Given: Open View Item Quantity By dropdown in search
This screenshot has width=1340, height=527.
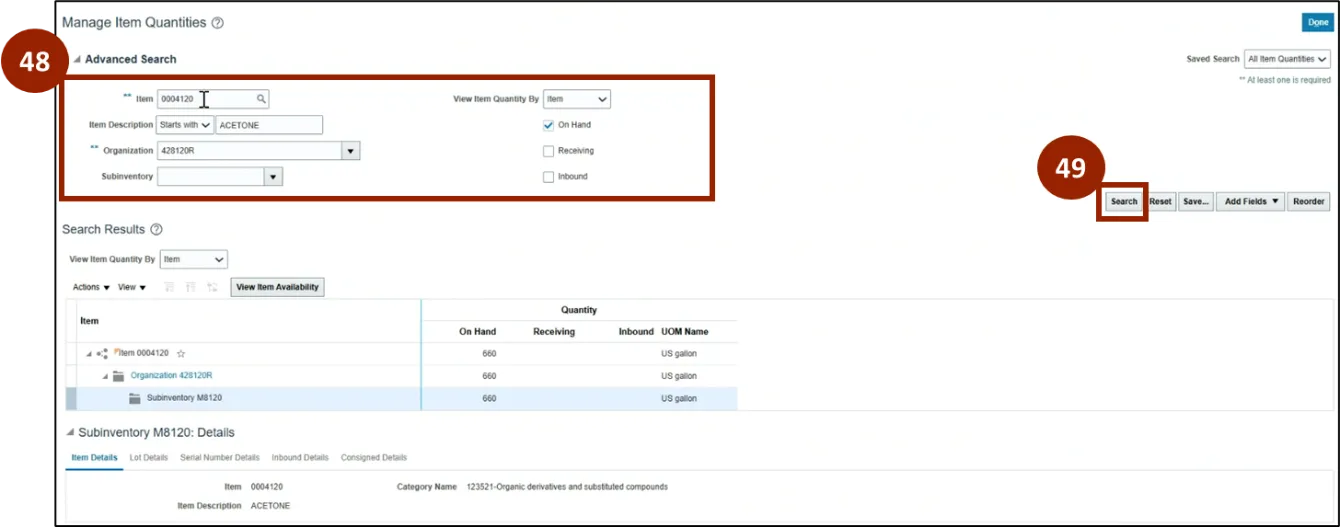Looking at the screenshot, I should 577,99.
